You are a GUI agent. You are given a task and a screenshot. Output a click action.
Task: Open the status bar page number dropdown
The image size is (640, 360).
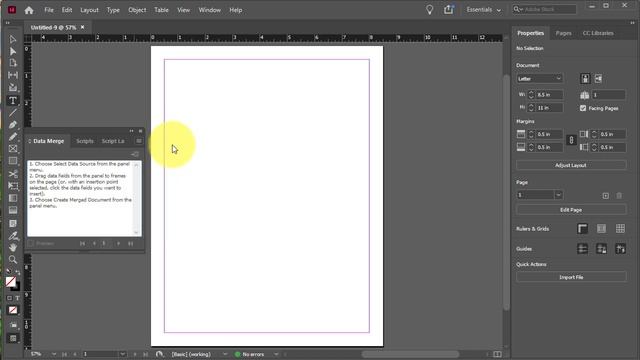(x=122, y=354)
